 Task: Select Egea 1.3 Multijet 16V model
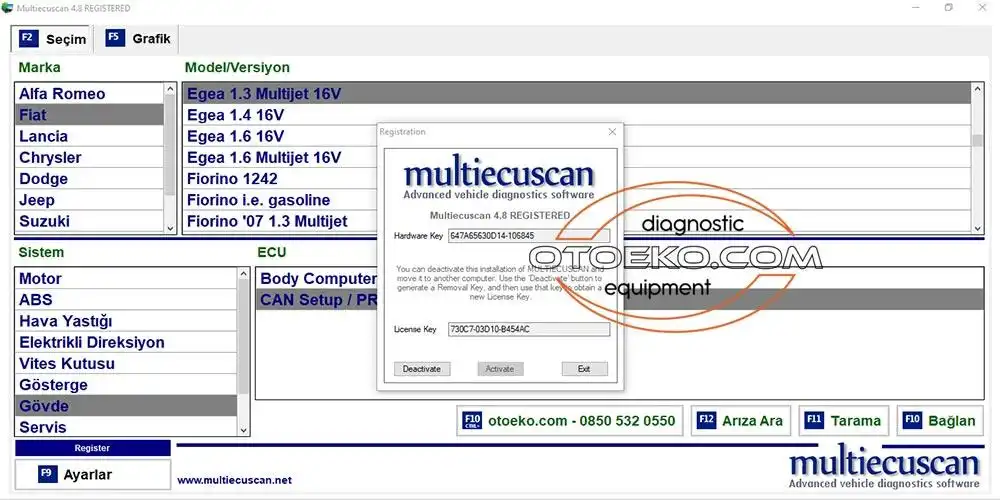click(x=577, y=94)
